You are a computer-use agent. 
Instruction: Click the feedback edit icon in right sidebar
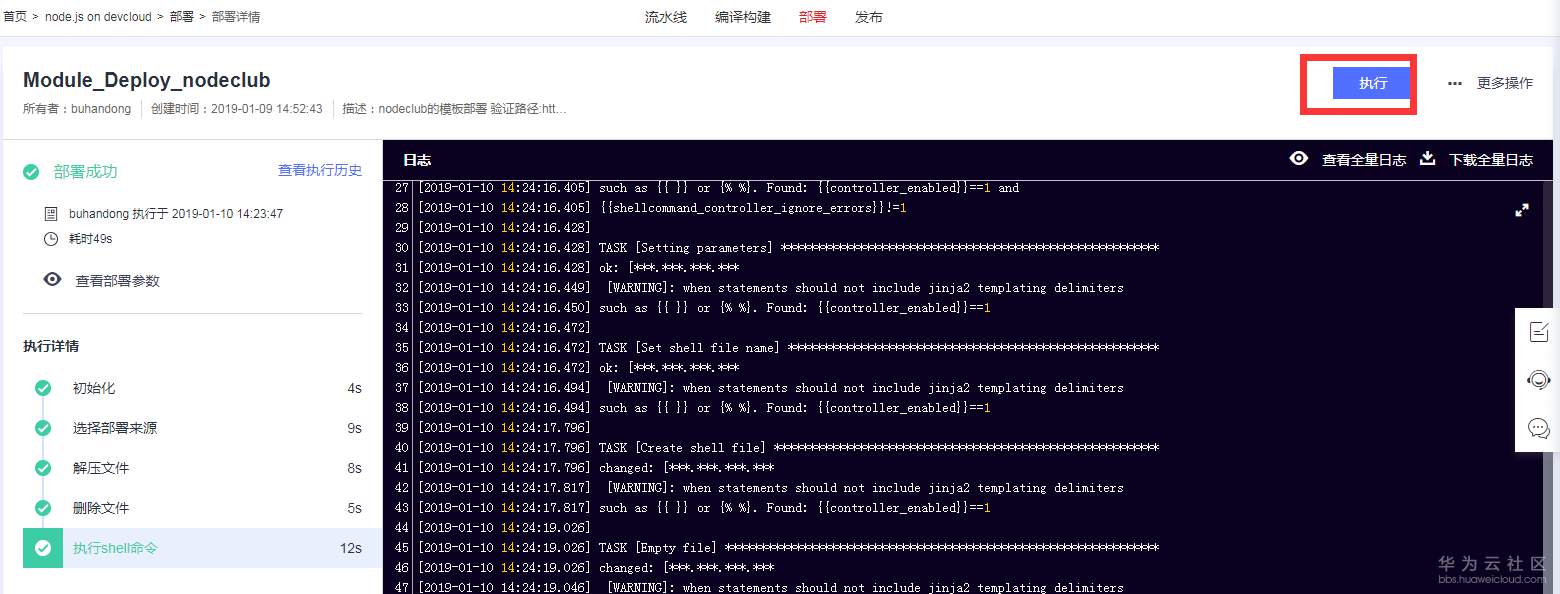pos(1541,331)
